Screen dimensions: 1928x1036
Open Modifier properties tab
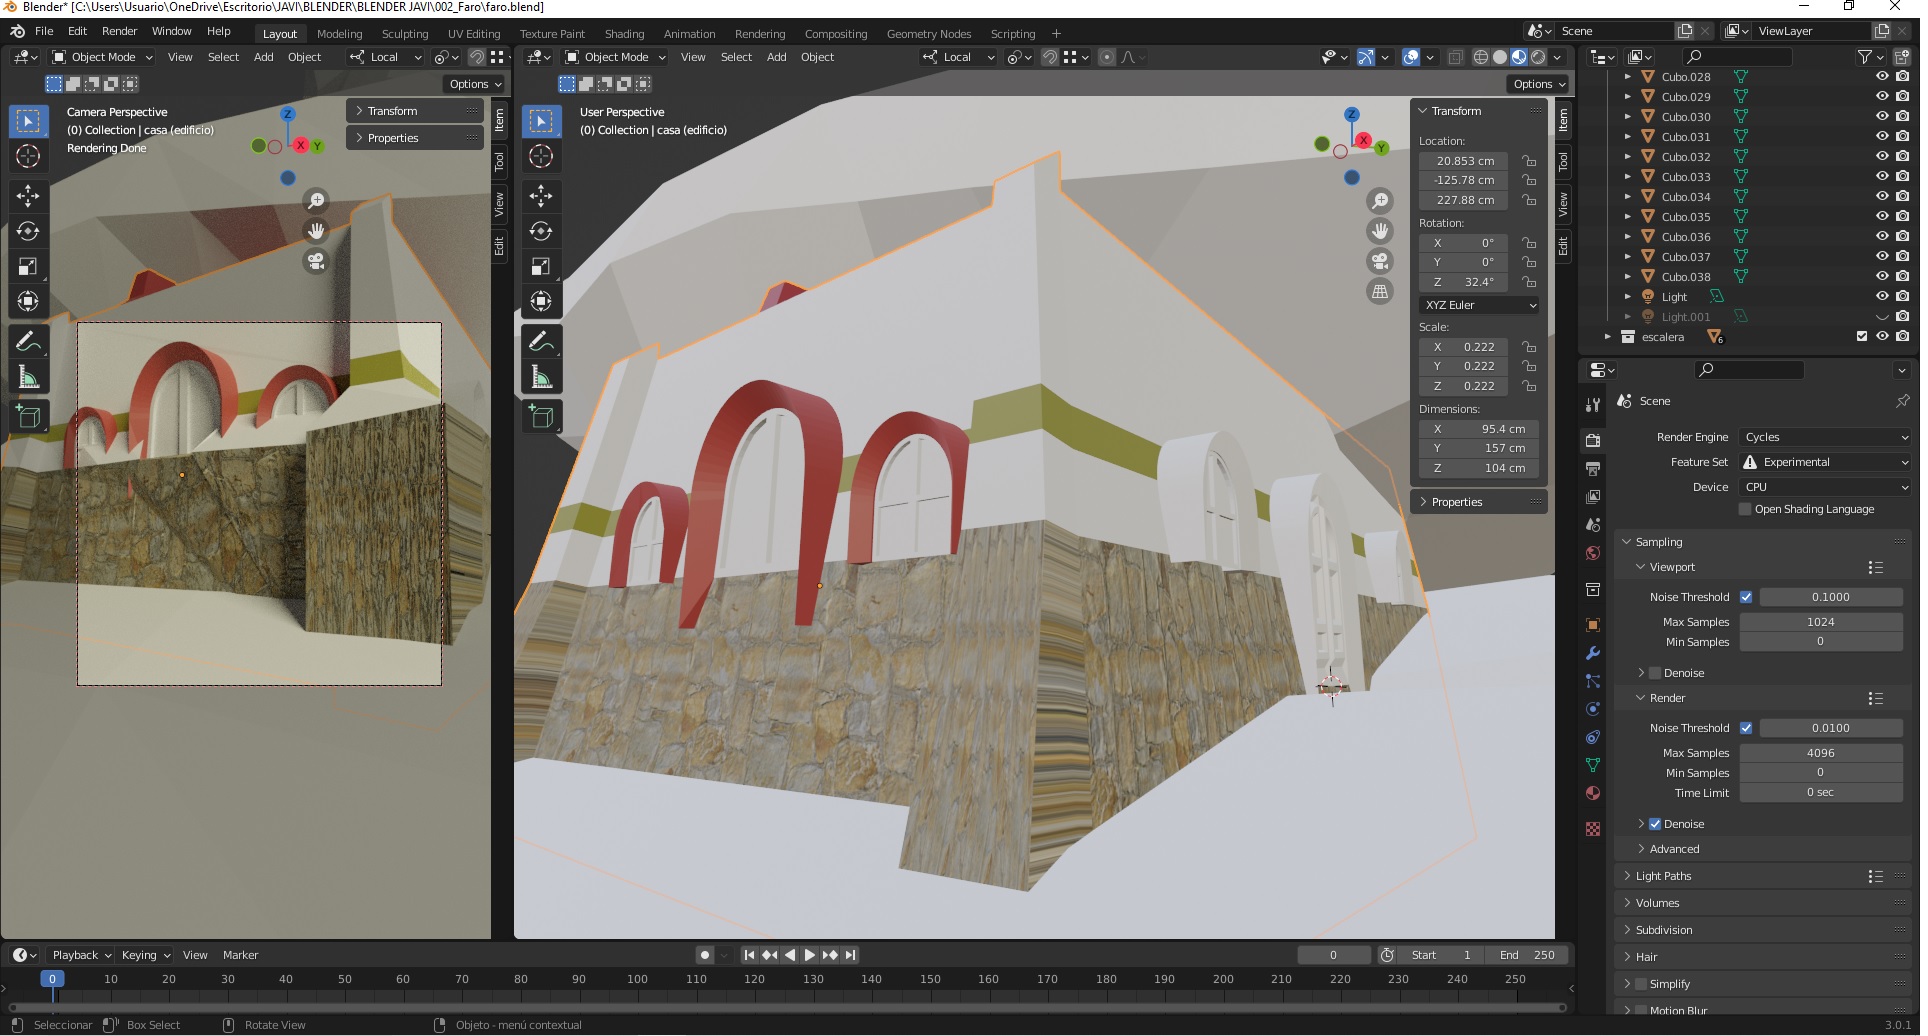(1593, 653)
